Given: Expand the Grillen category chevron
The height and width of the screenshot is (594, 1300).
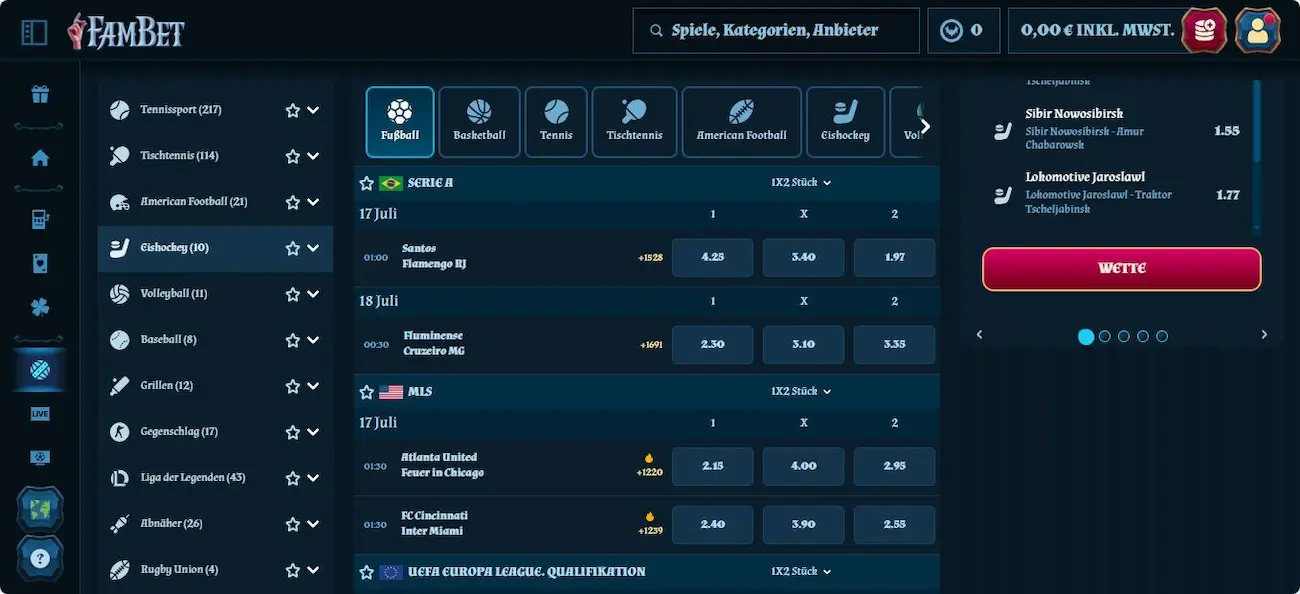Looking at the screenshot, I should 313,386.
